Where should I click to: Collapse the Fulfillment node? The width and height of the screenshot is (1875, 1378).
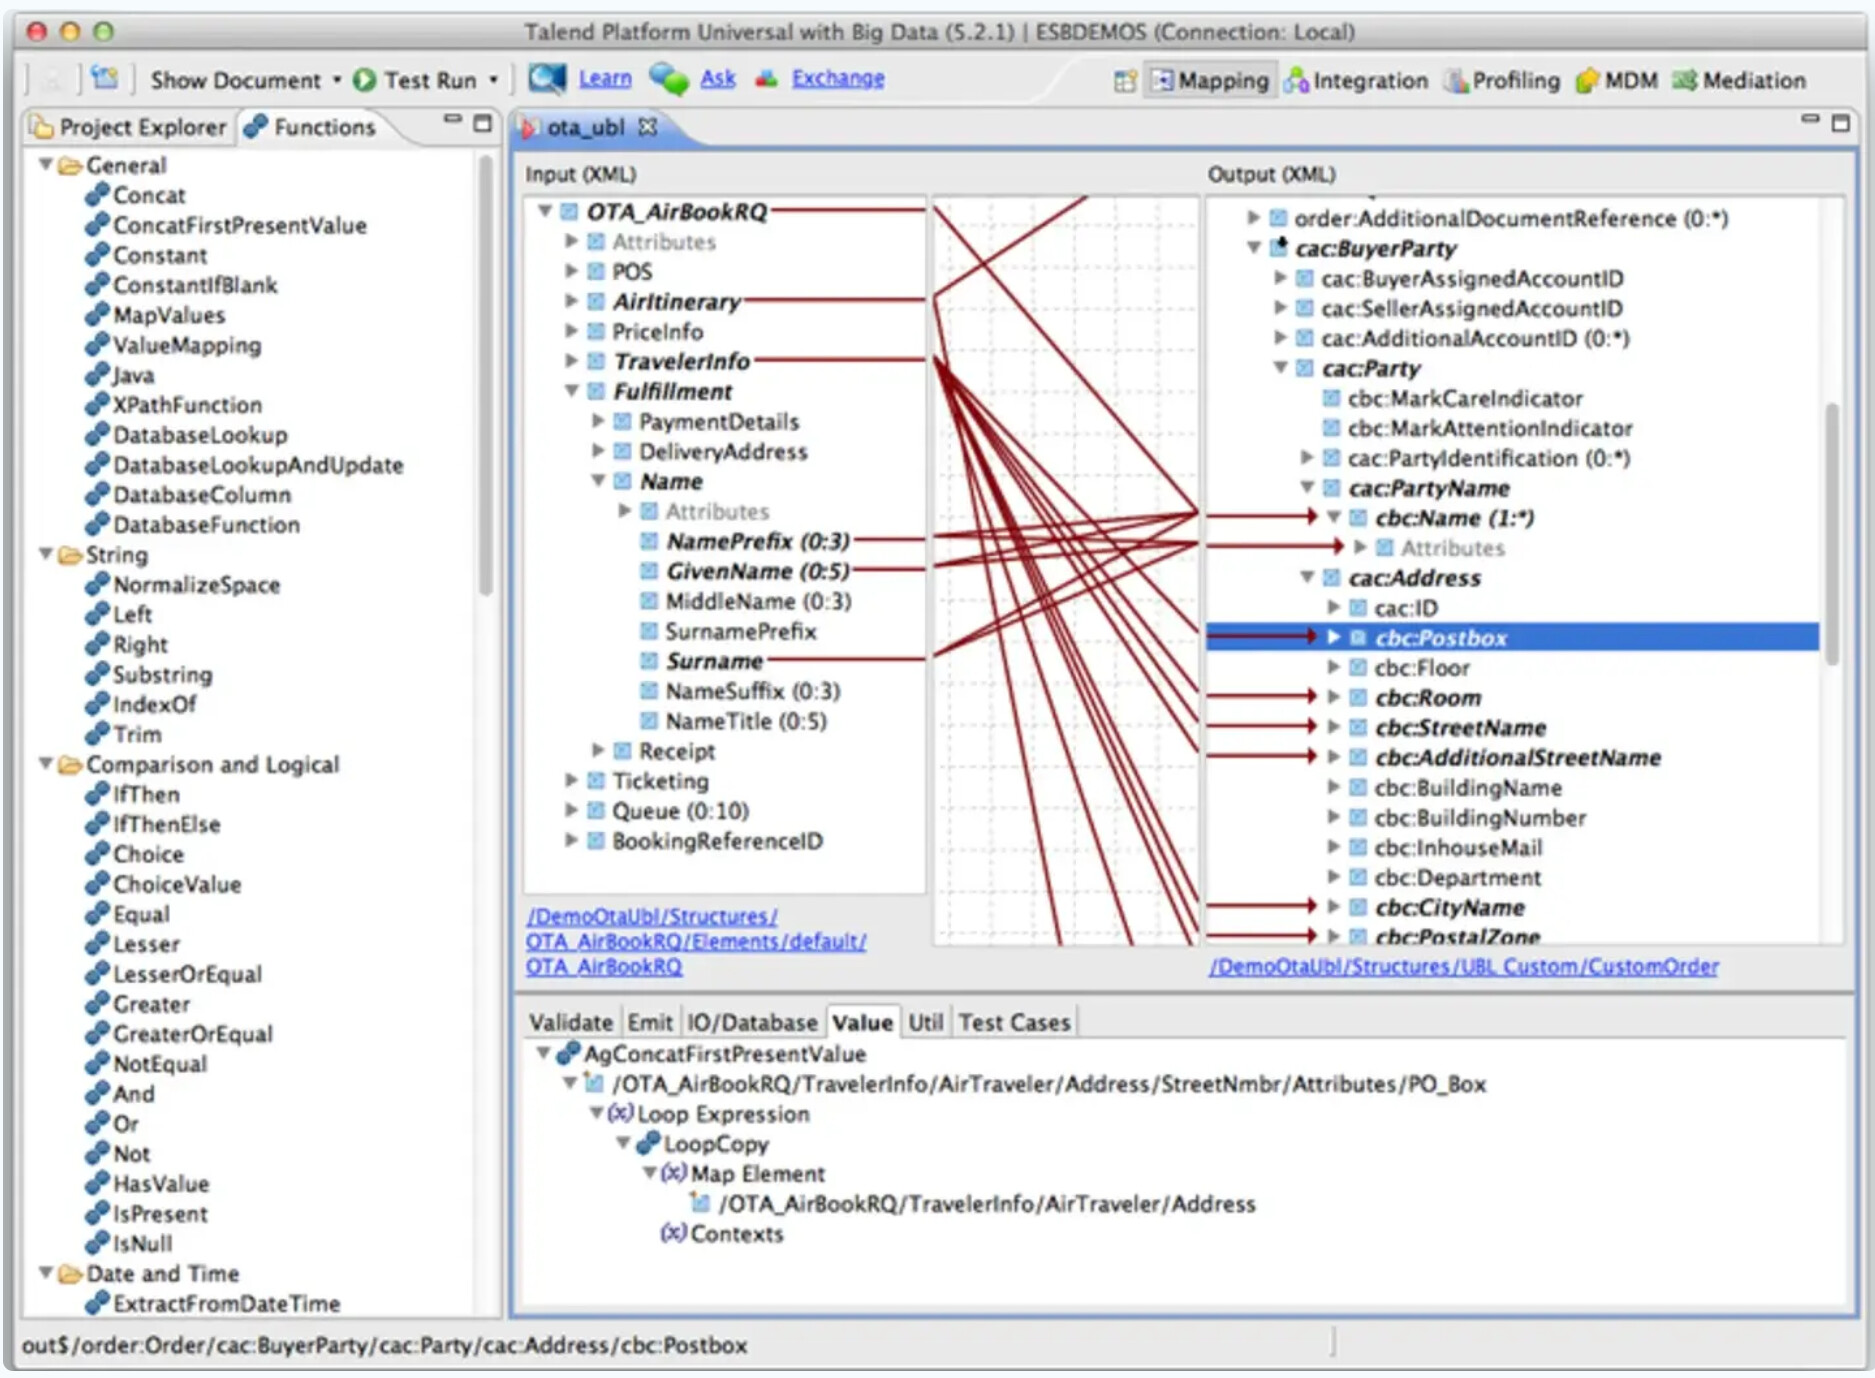click(572, 391)
